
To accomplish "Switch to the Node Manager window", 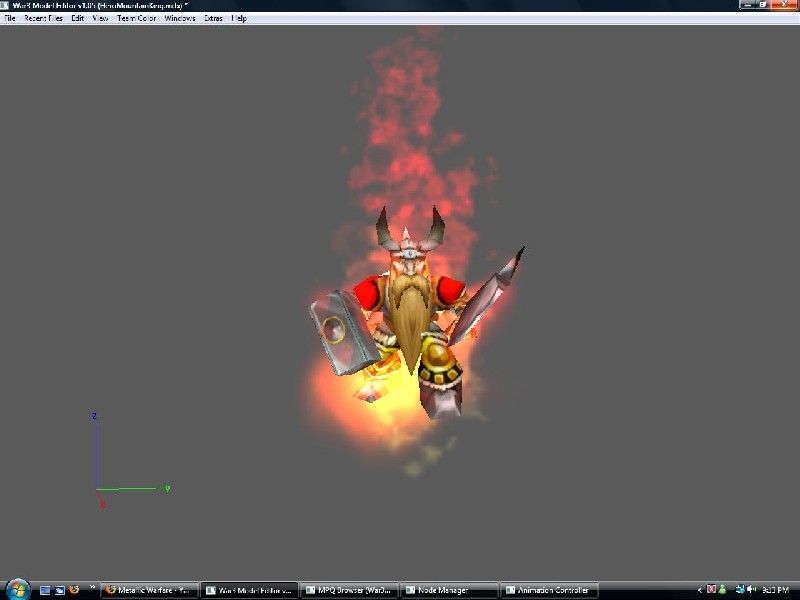I will point(449,591).
